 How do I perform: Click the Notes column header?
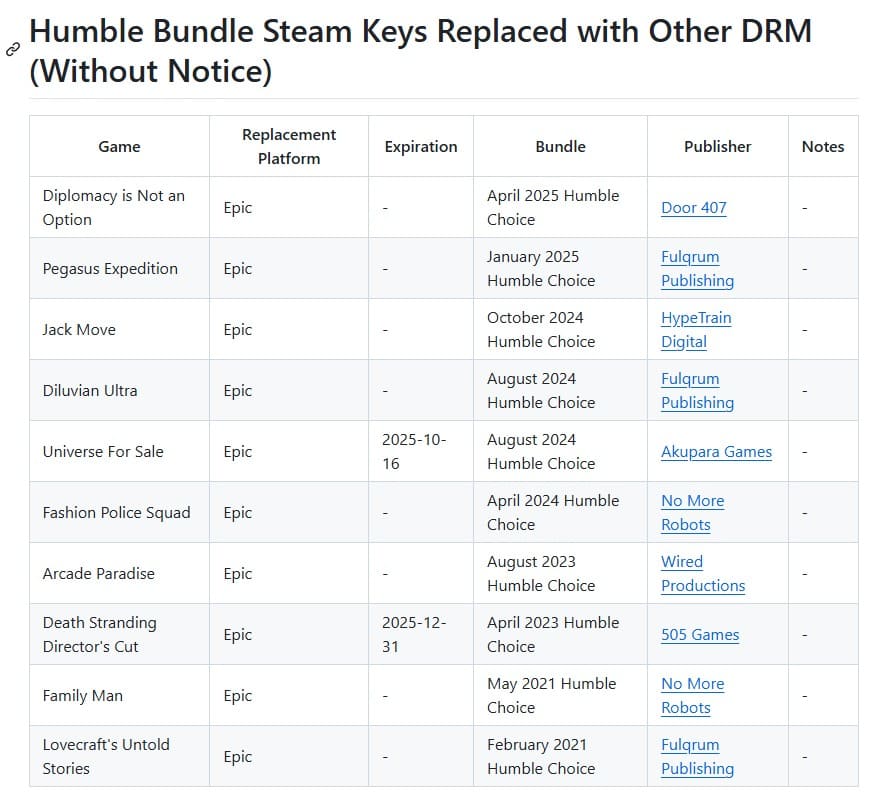point(823,146)
